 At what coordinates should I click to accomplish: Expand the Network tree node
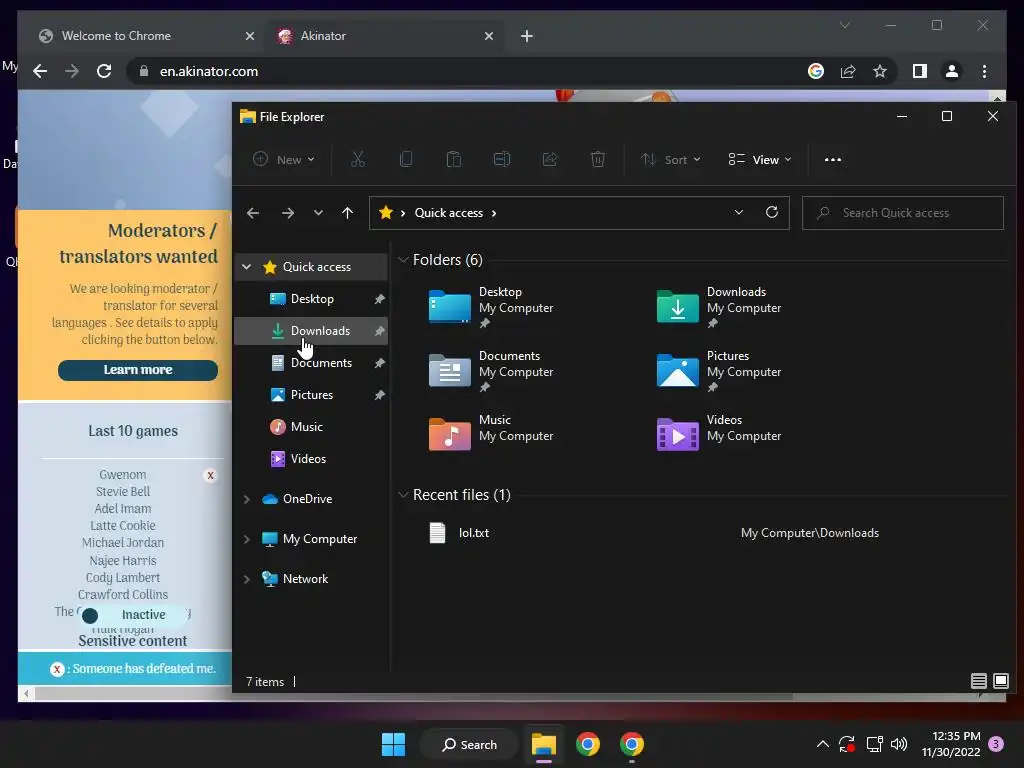click(x=246, y=579)
